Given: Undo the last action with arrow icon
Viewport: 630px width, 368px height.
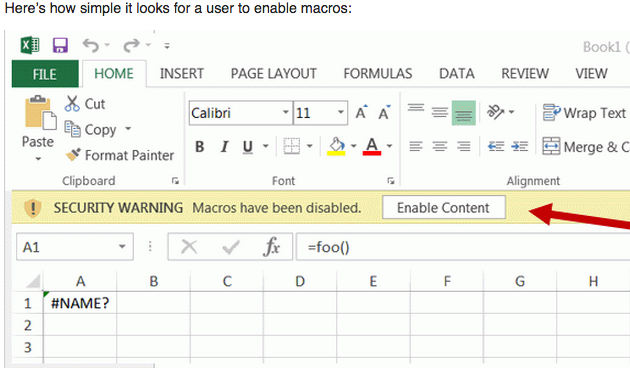Looking at the screenshot, I should click(x=90, y=45).
